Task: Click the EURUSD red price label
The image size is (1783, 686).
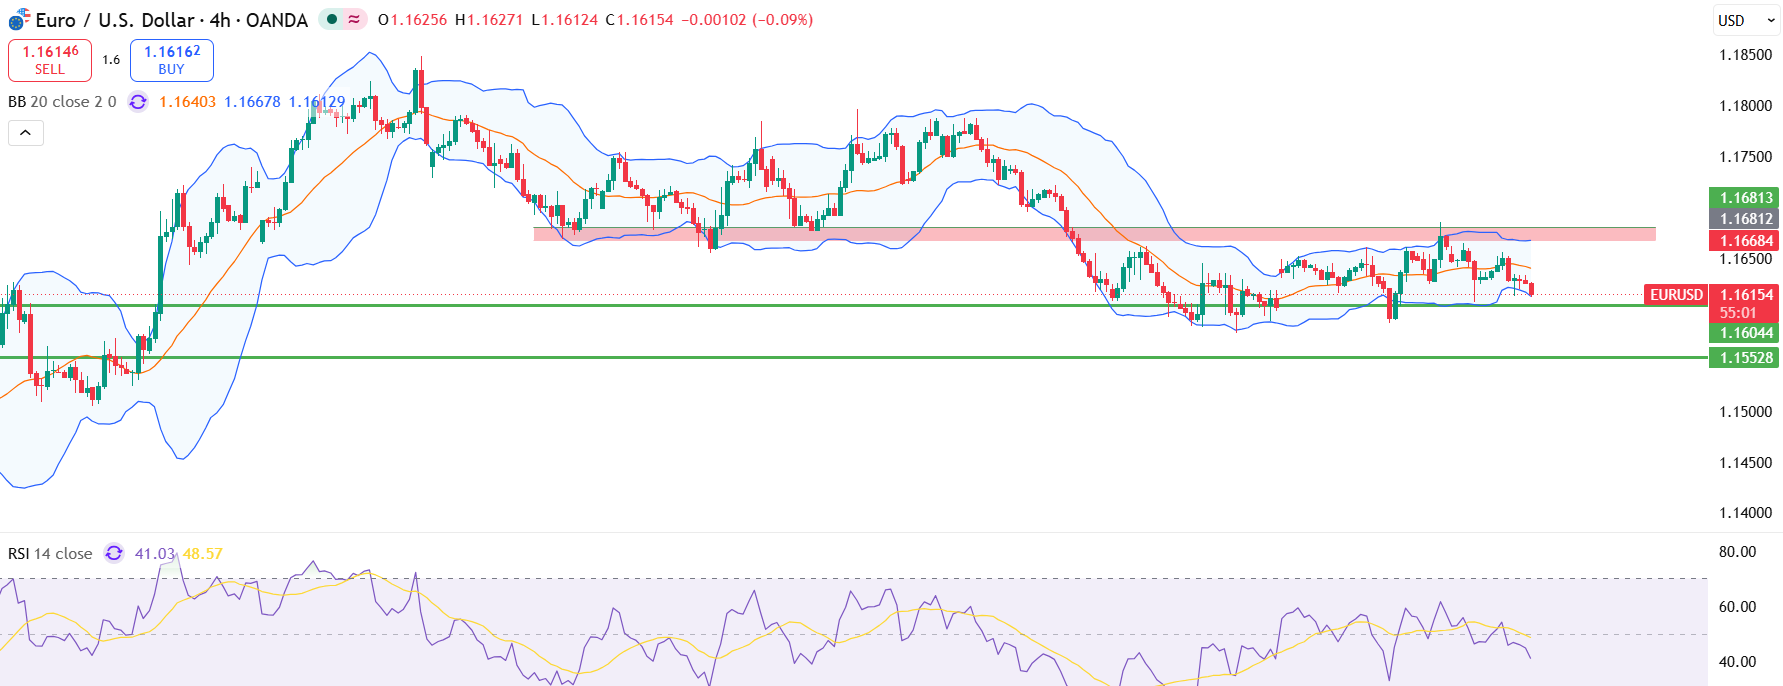Action: point(1676,295)
